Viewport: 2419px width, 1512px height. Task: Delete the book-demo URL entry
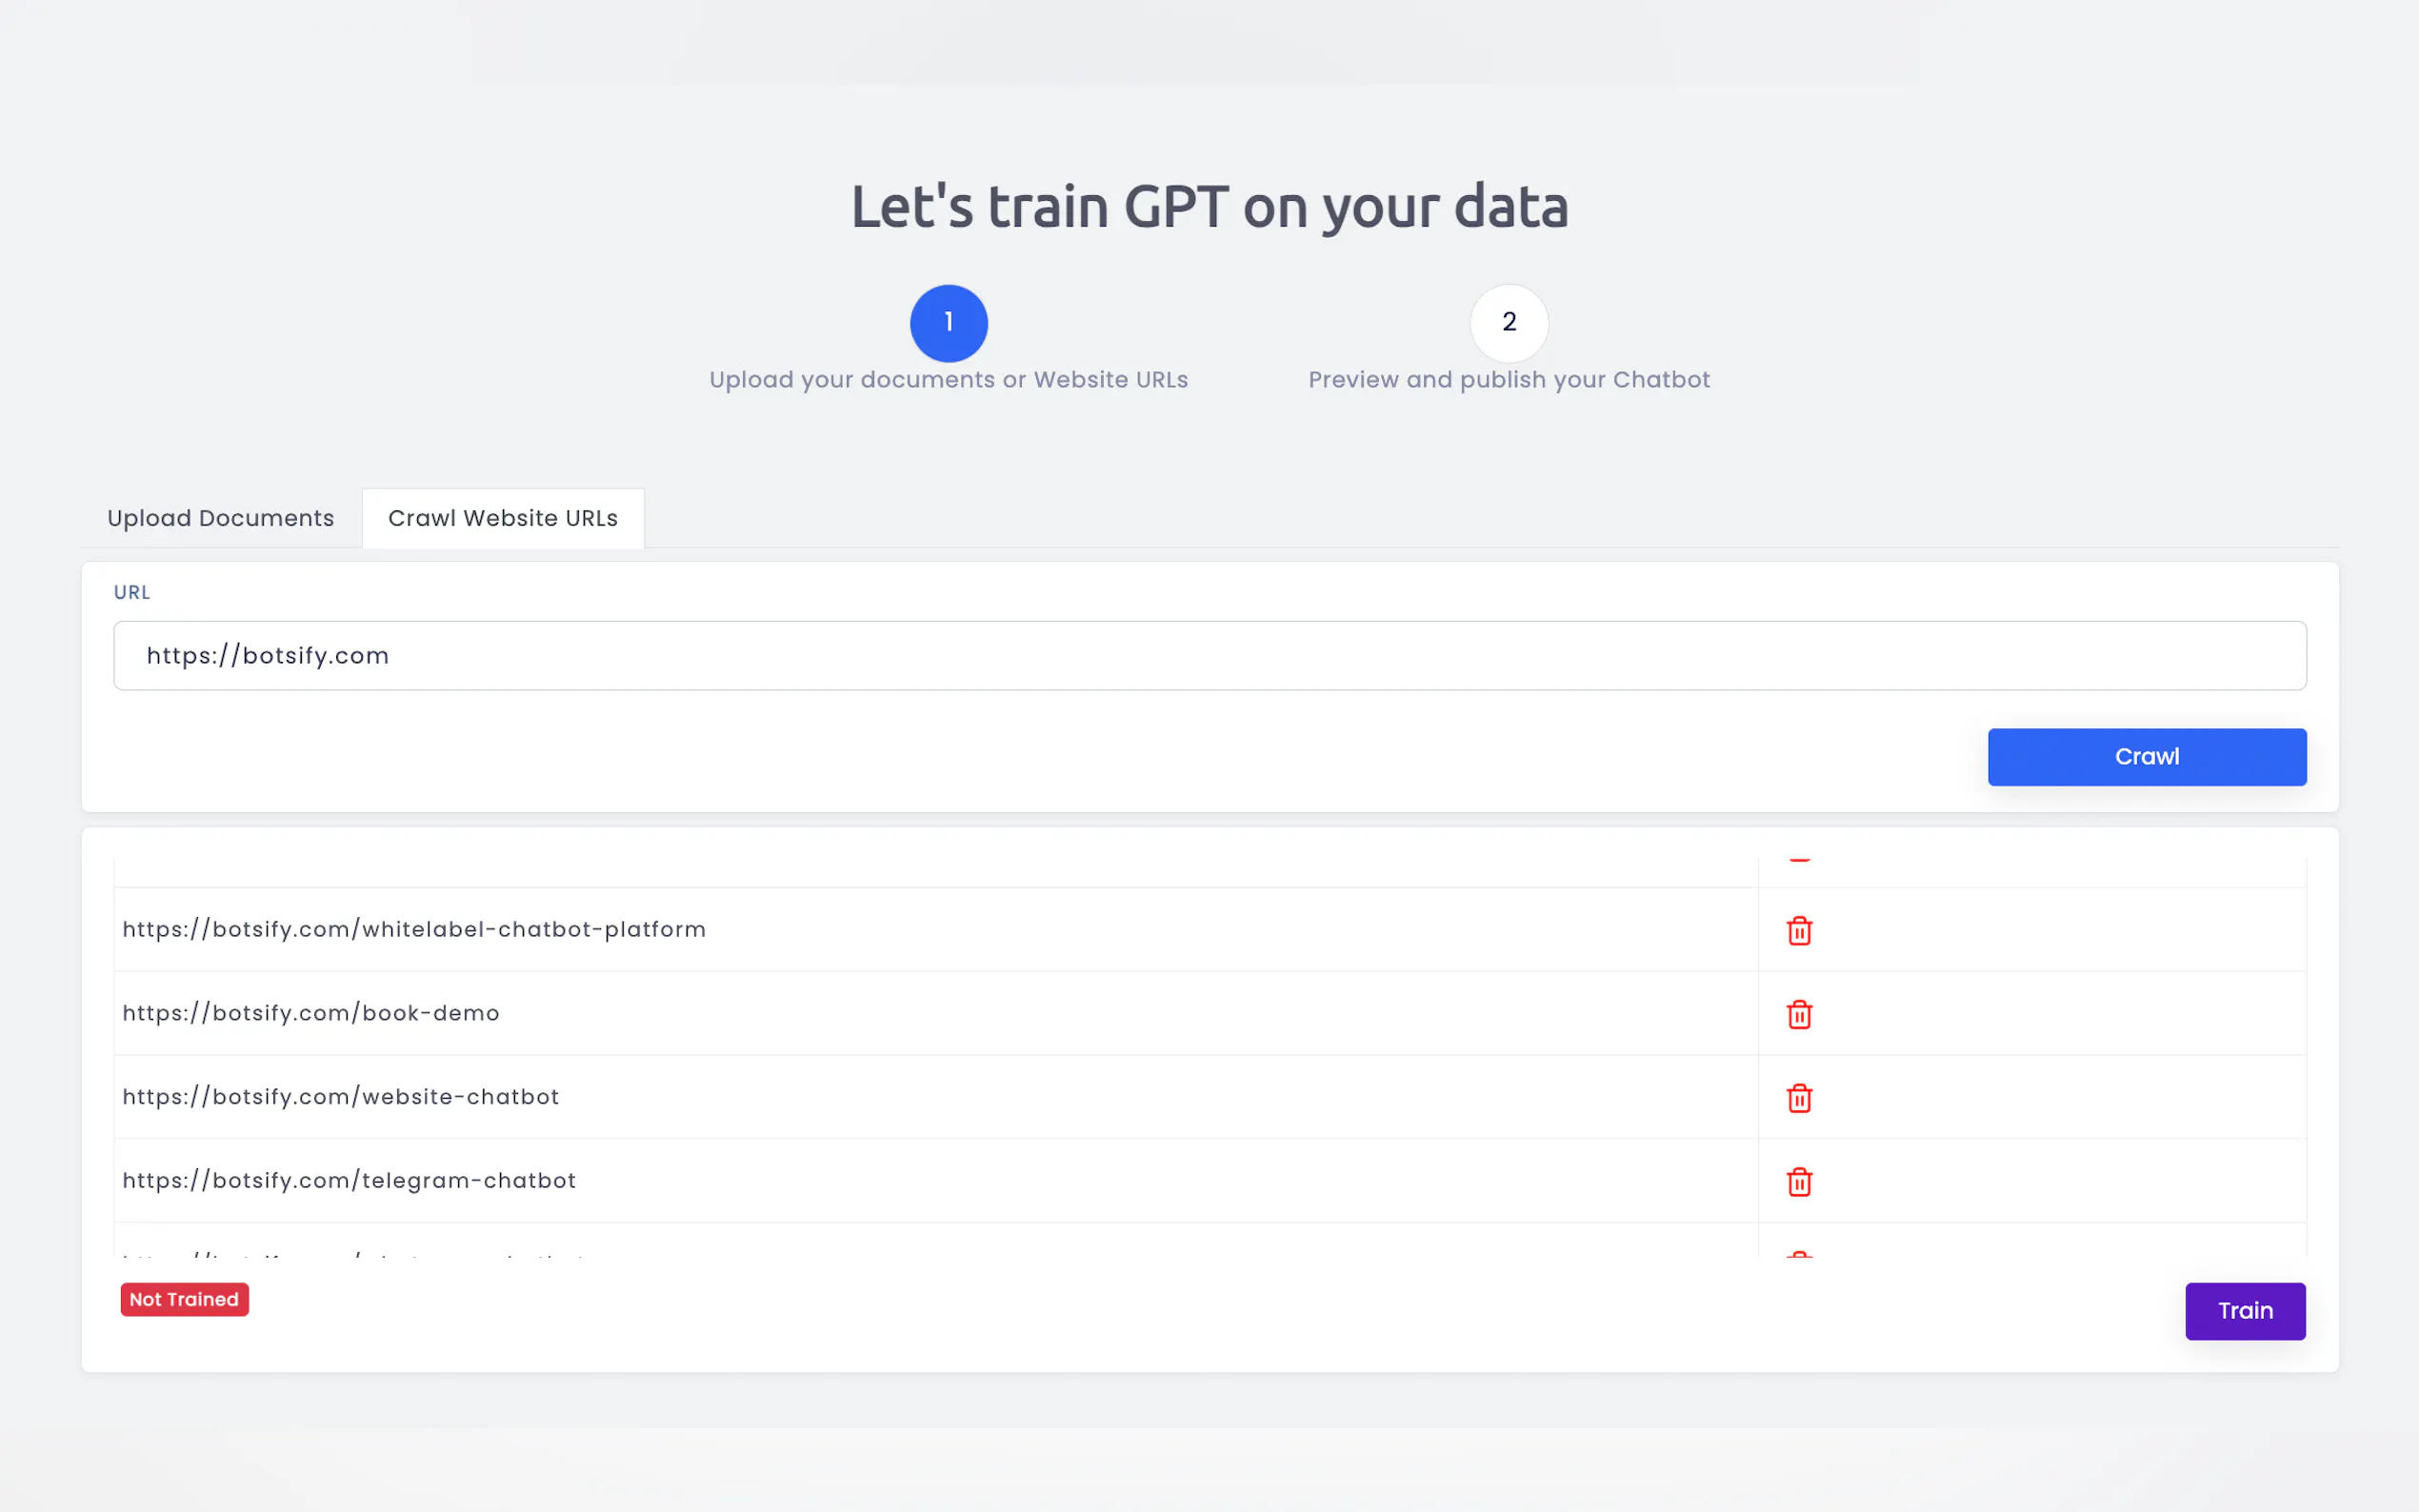click(1799, 1014)
